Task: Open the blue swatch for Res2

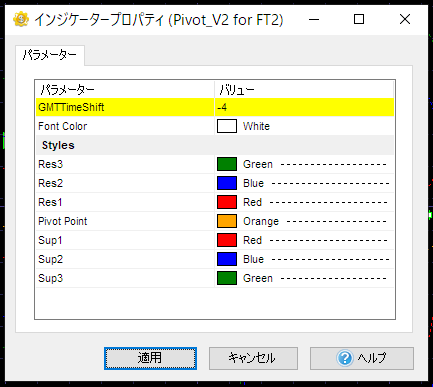Action: click(227, 183)
